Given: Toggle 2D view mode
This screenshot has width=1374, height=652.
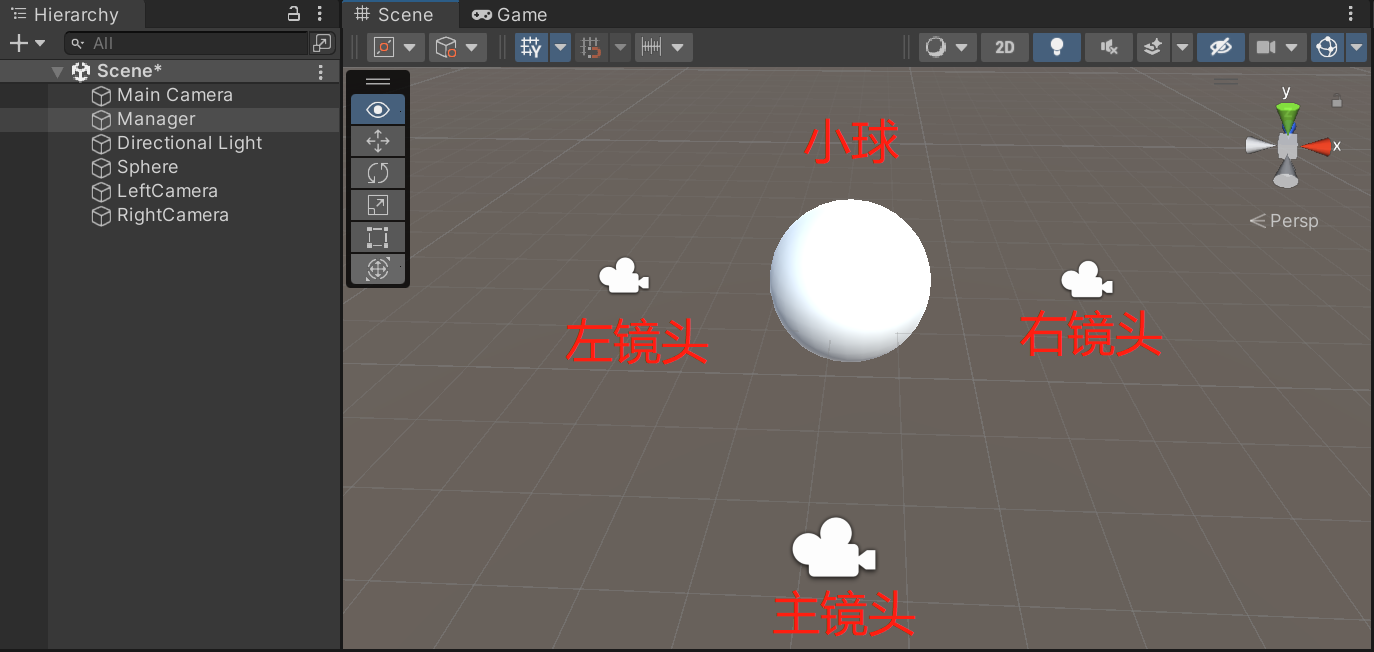Looking at the screenshot, I should point(1005,47).
